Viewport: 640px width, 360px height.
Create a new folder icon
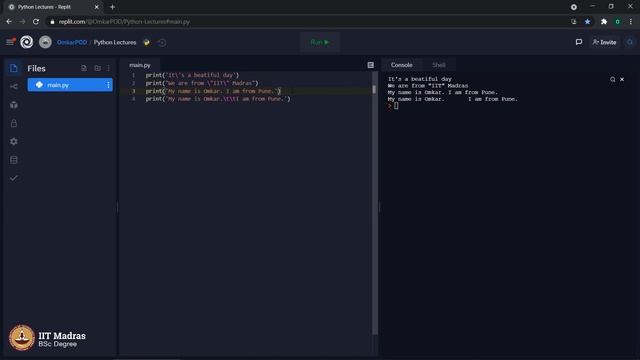[x=98, y=68]
